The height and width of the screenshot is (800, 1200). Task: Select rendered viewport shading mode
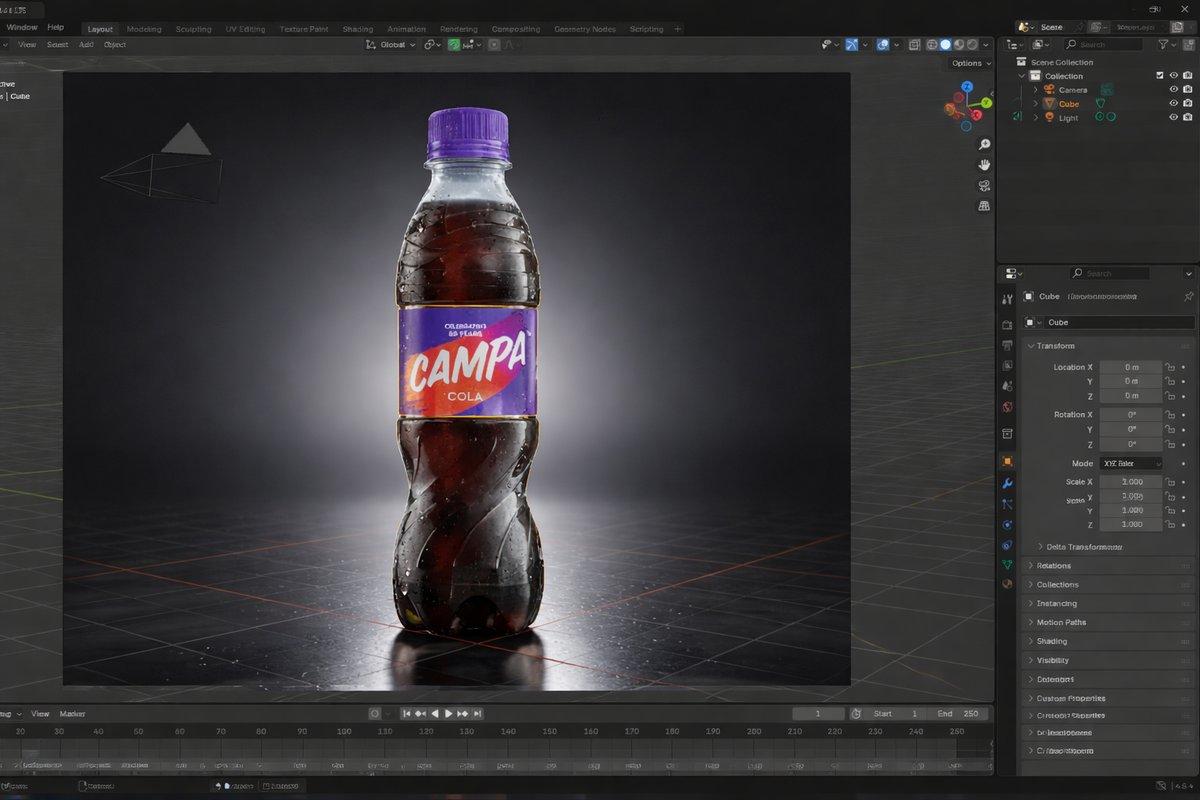(x=973, y=44)
